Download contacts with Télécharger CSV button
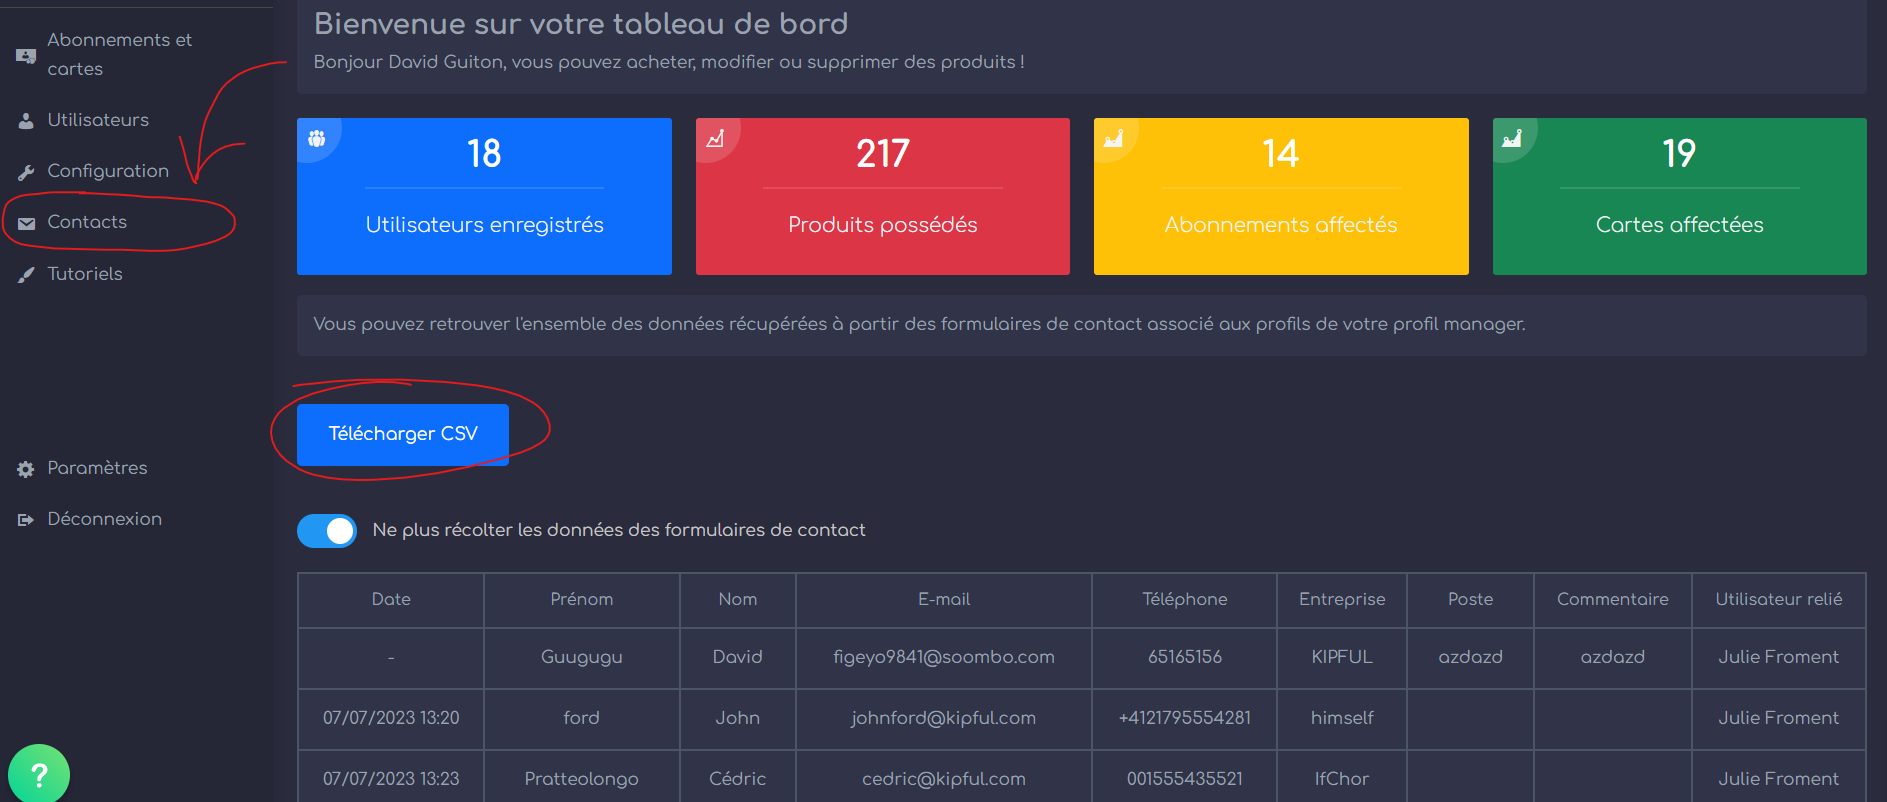Screen dimensions: 1887x802 click(403, 434)
